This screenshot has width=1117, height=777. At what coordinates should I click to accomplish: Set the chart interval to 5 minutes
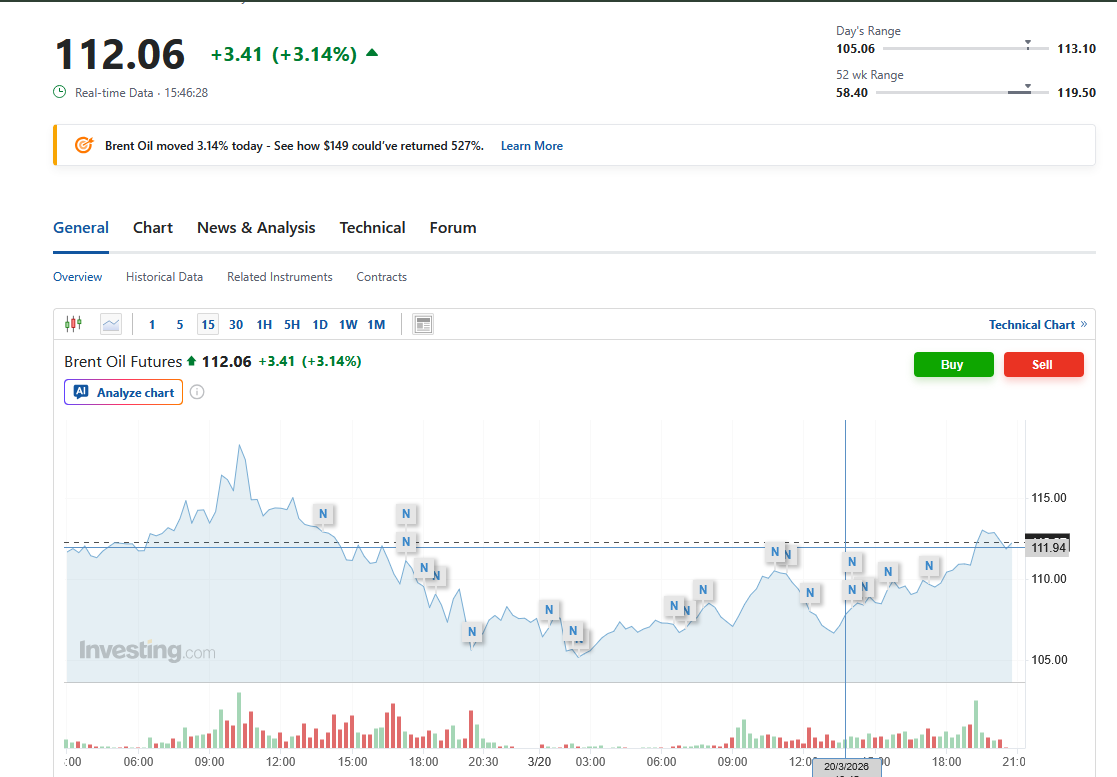180,325
